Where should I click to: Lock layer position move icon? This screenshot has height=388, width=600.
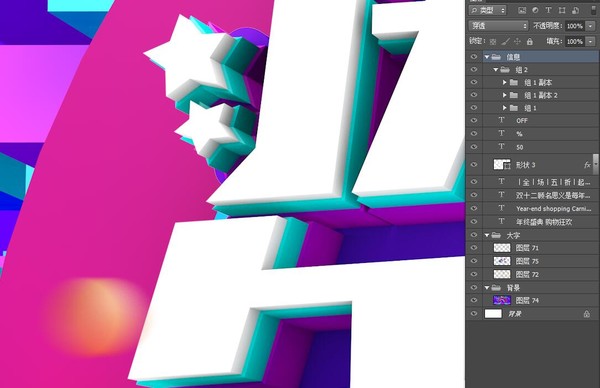[x=517, y=41]
